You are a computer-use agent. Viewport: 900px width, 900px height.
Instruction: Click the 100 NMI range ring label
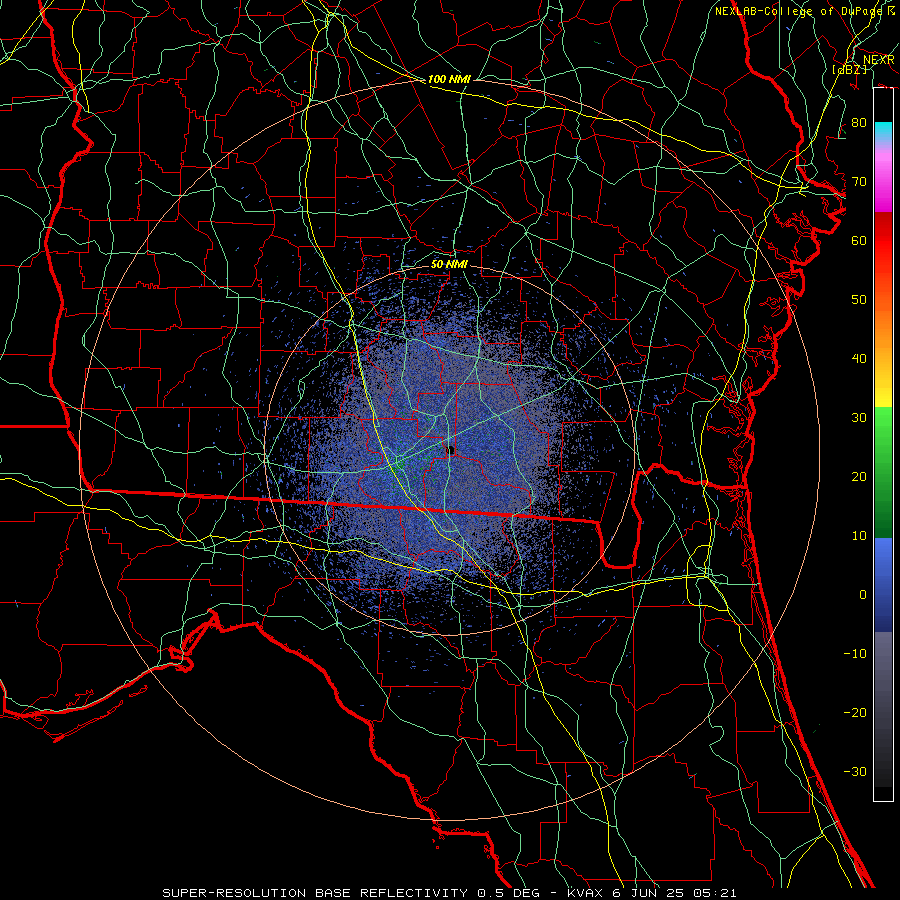point(449,79)
